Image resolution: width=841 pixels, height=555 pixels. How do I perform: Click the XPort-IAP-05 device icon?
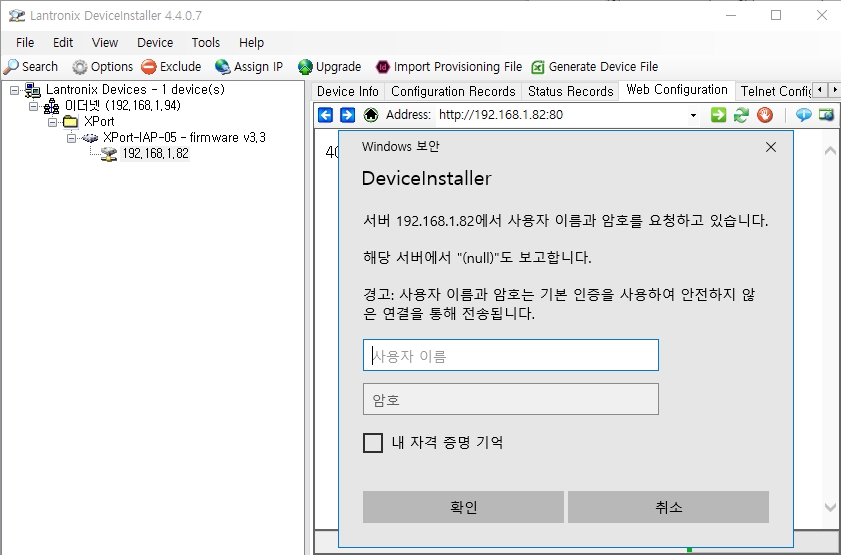click(x=90, y=138)
